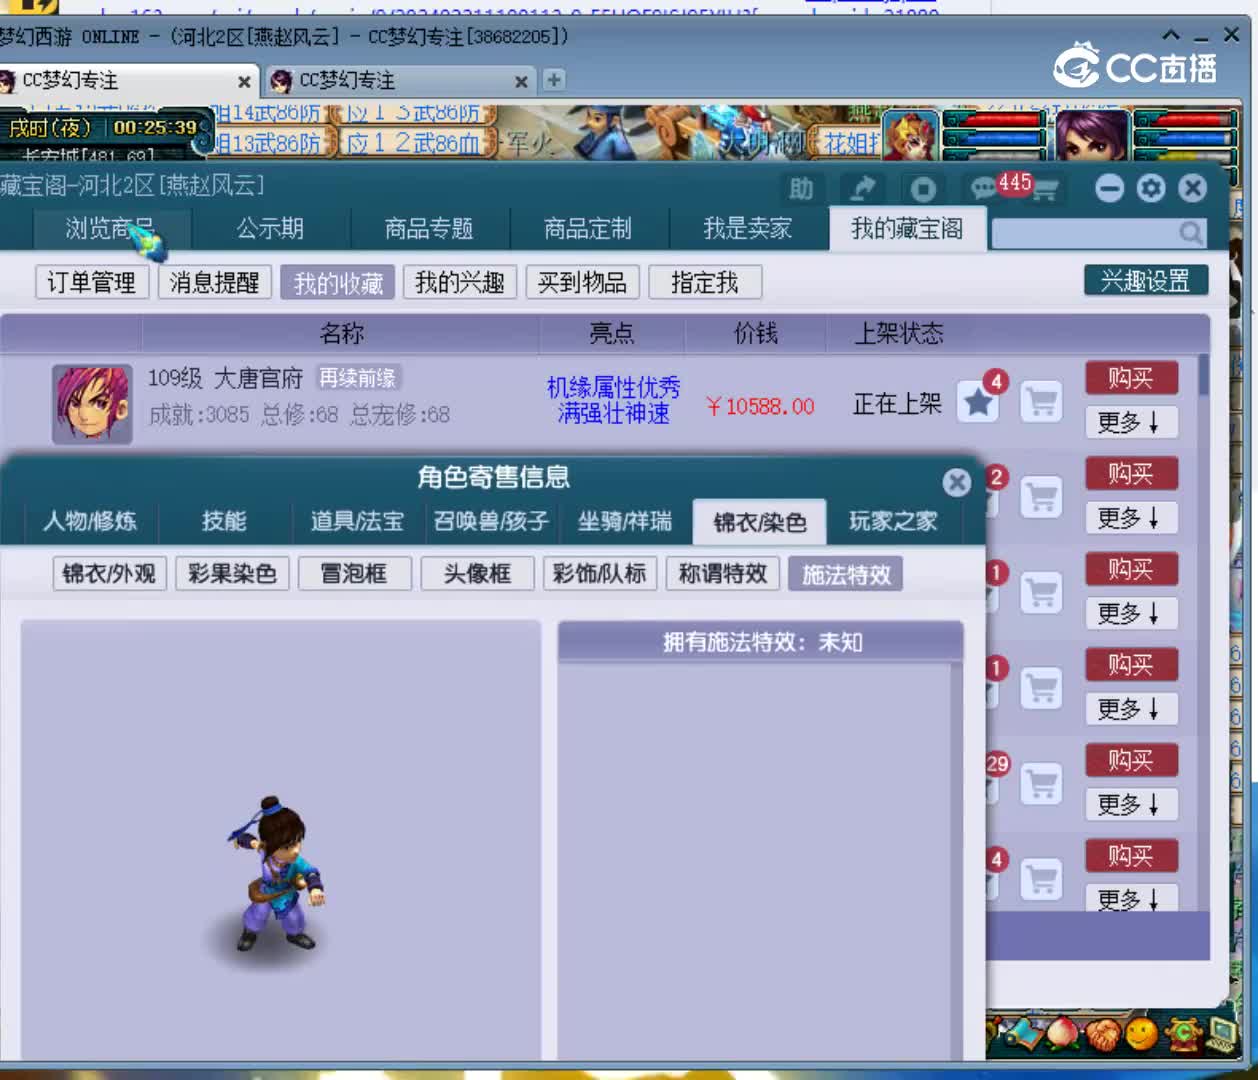Open 坐骑/祥瑞 tab in popup
Image resolution: width=1258 pixels, height=1080 pixels.
coord(625,521)
